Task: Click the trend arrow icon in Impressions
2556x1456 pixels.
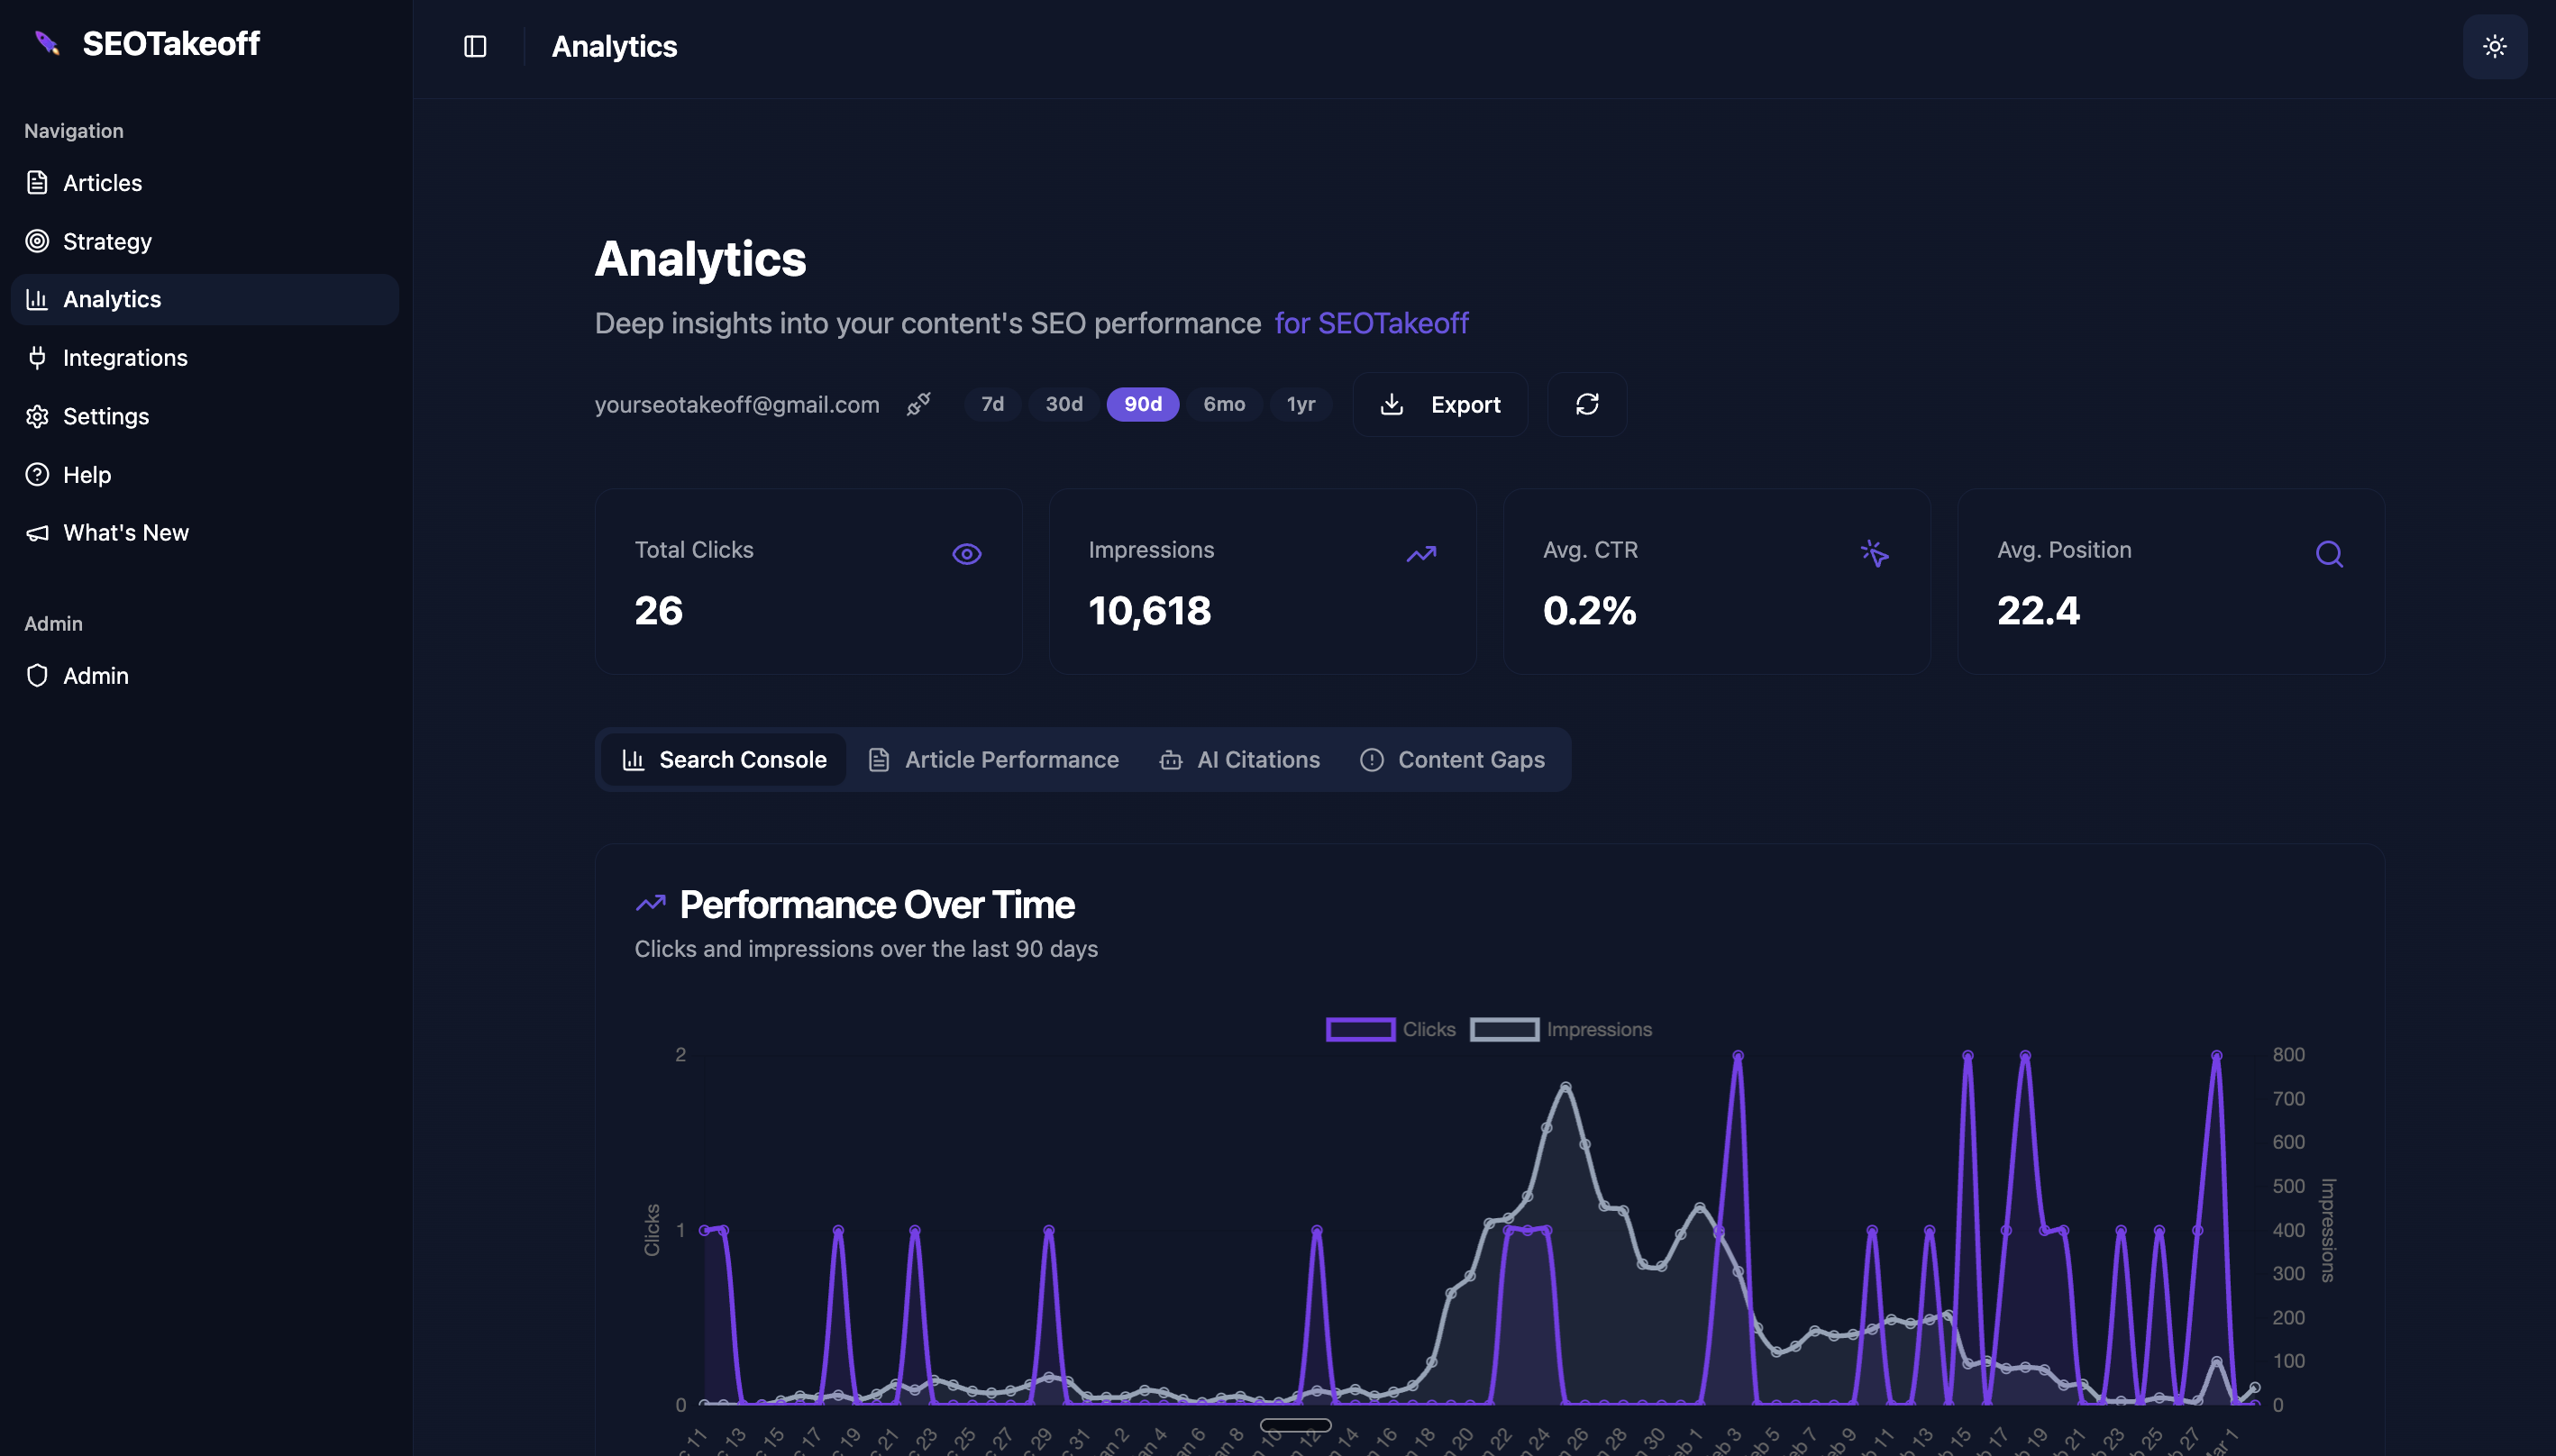Action: click(1421, 553)
